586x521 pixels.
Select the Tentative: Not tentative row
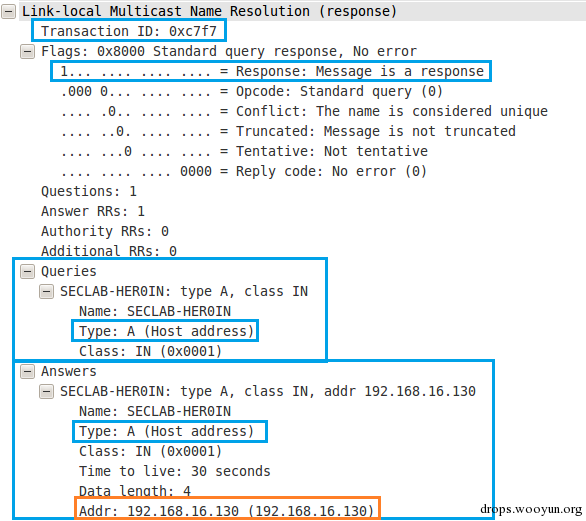click(x=244, y=151)
